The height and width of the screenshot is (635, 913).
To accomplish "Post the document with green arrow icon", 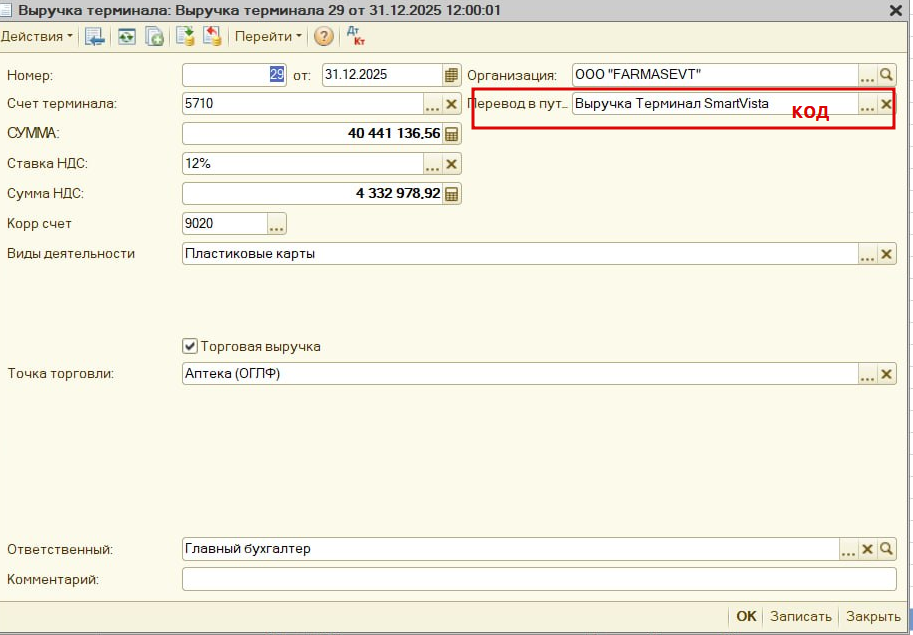I will coord(185,37).
